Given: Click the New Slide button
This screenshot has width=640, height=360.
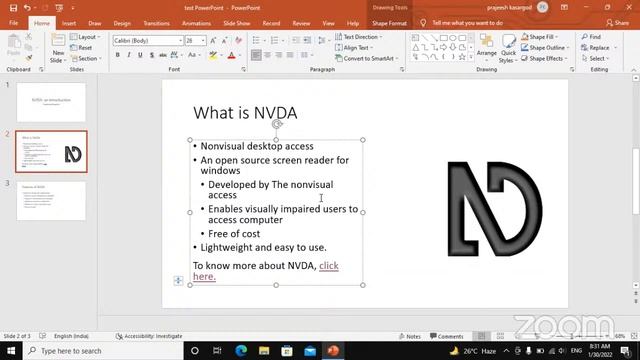Looking at the screenshot, I should click(x=58, y=49).
